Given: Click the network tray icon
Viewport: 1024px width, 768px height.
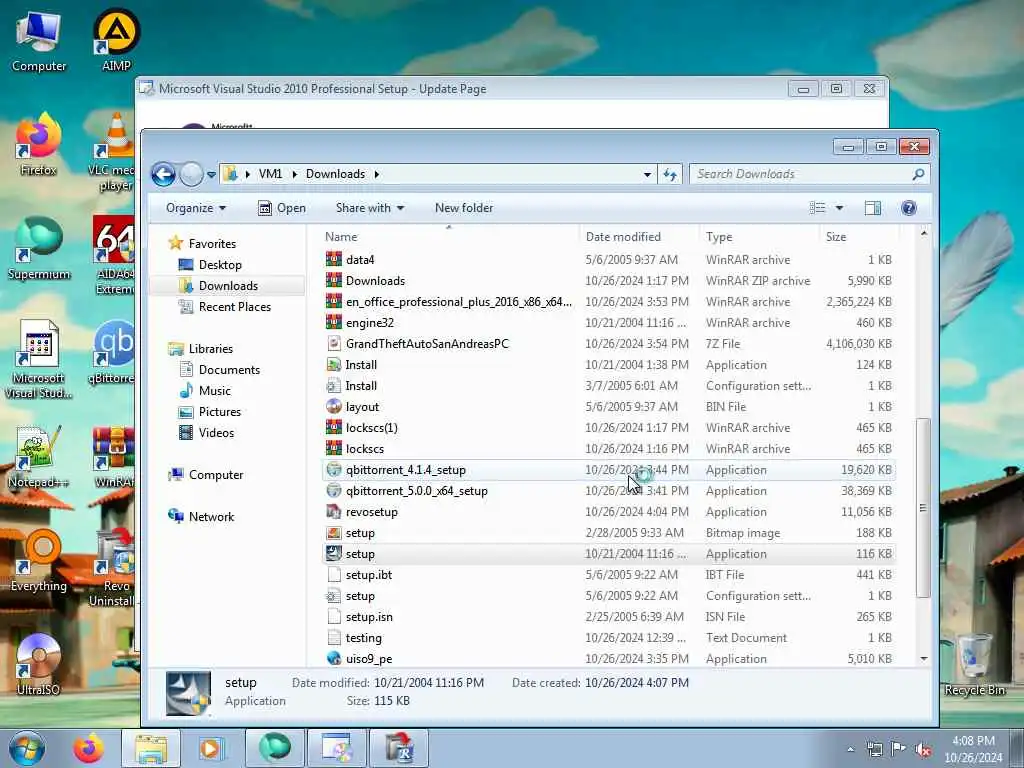Looking at the screenshot, I should click(x=874, y=749).
